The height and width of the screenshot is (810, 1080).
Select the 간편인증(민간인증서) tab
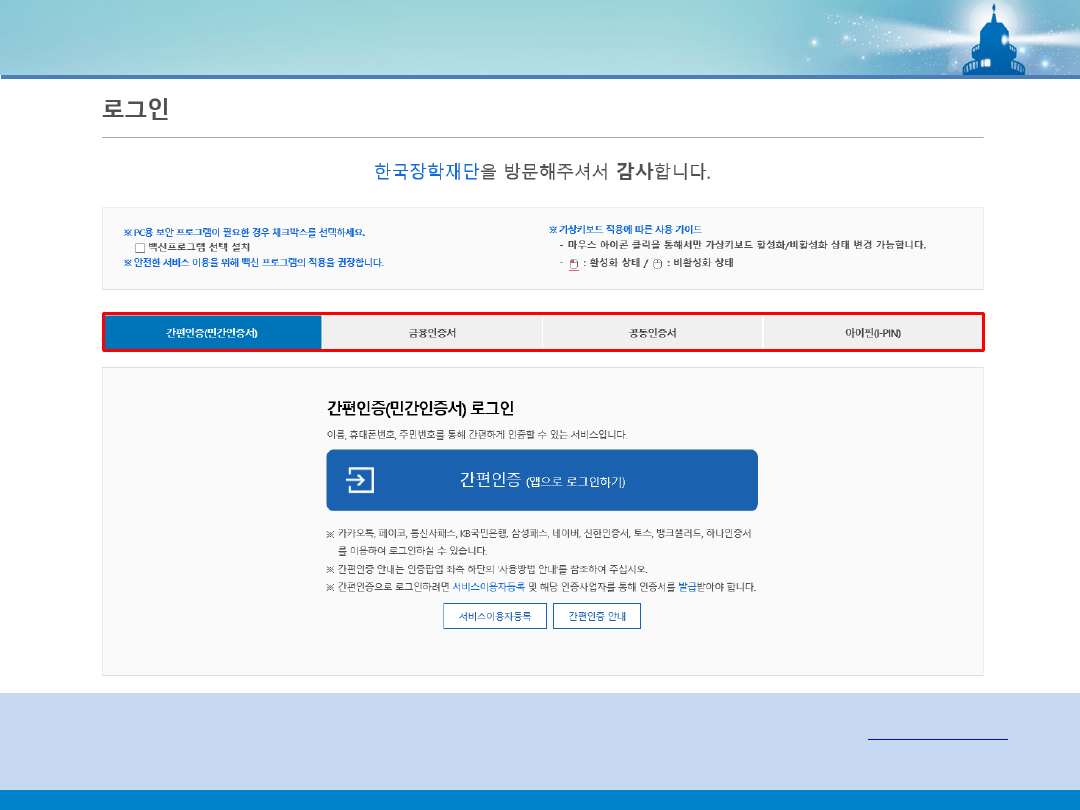[x=212, y=333]
